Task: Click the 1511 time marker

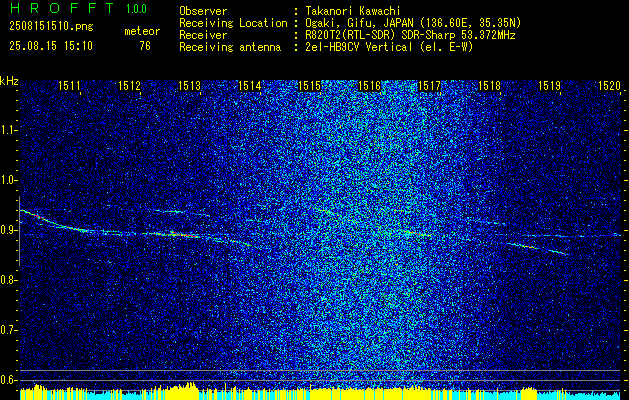Action: tap(70, 85)
